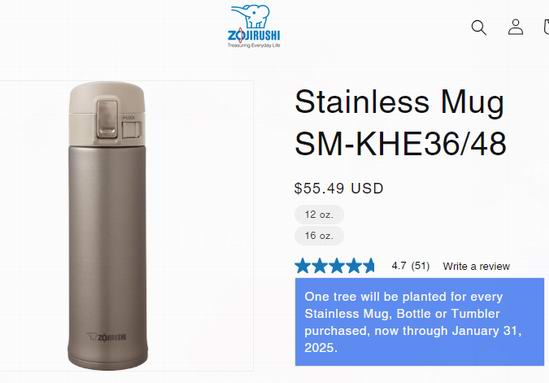Open the (51) review count

point(420,266)
